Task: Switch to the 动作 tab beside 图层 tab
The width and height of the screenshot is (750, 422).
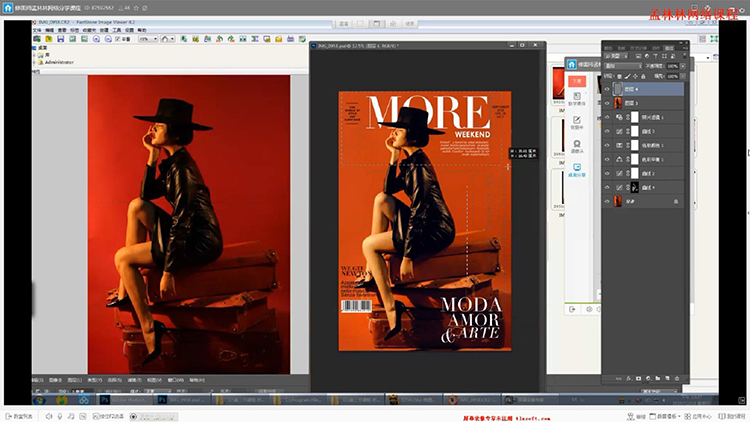Action: pyautogui.click(x=656, y=48)
